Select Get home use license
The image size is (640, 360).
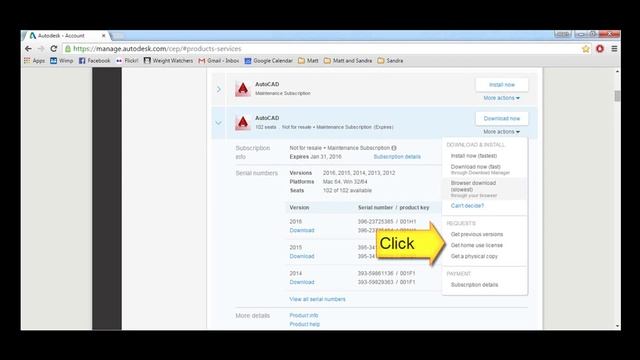[477, 245]
